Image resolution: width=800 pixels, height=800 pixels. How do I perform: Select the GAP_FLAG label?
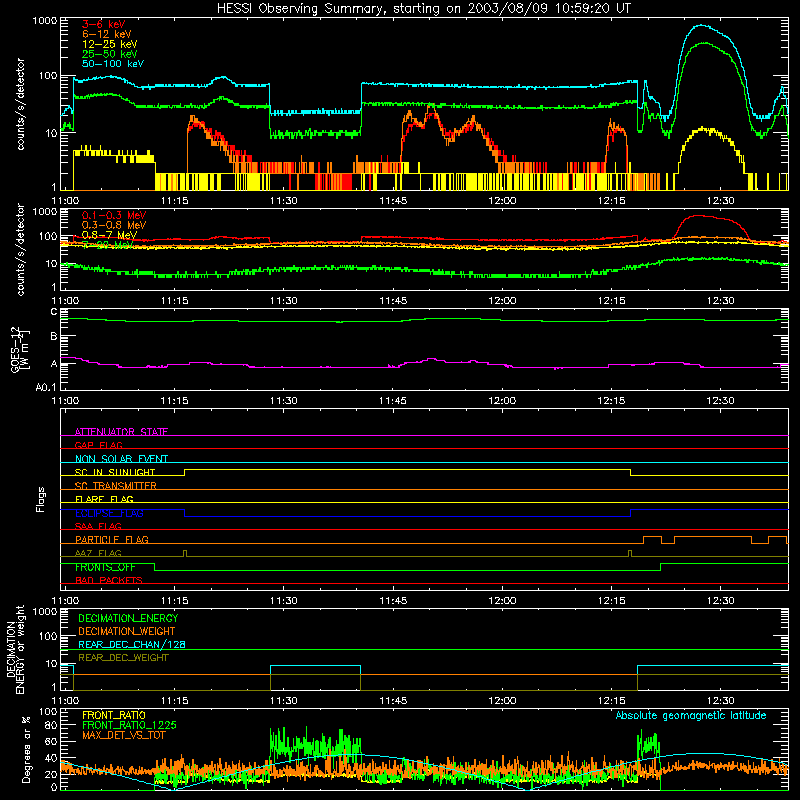click(x=98, y=445)
